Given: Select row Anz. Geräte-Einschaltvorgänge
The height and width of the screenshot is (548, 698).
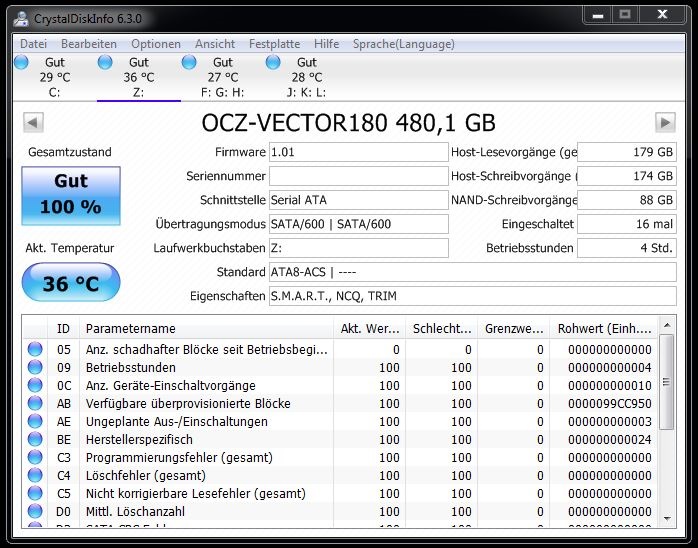Looking at the screenshot, I should pos(340,386).
